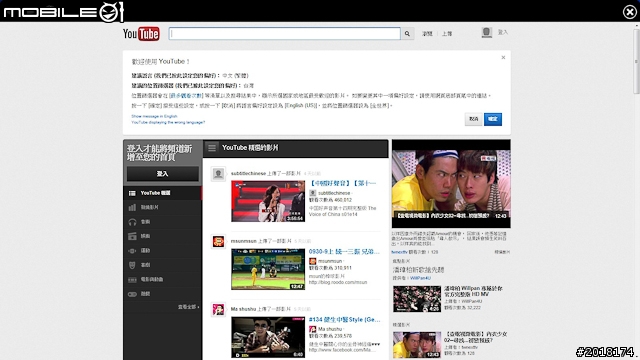
Task: Open the clapperboard entertainment category icon
Action: 132,236
